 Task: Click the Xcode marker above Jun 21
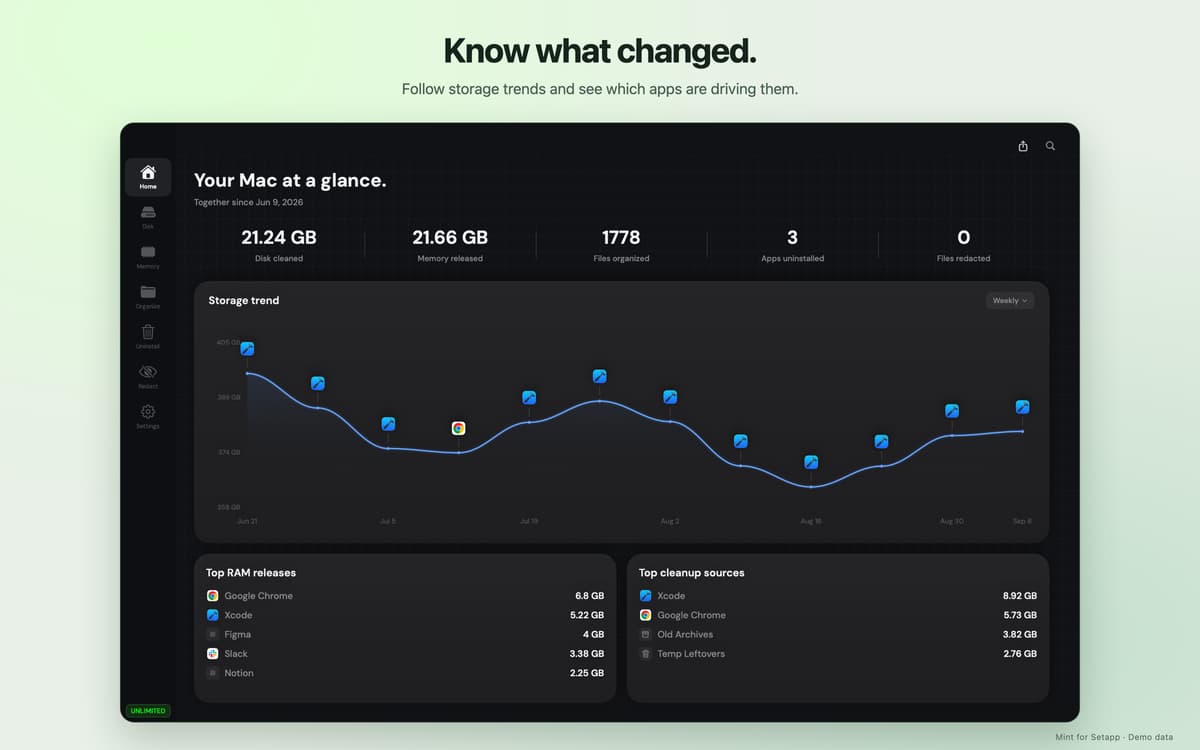click(247, 349)
